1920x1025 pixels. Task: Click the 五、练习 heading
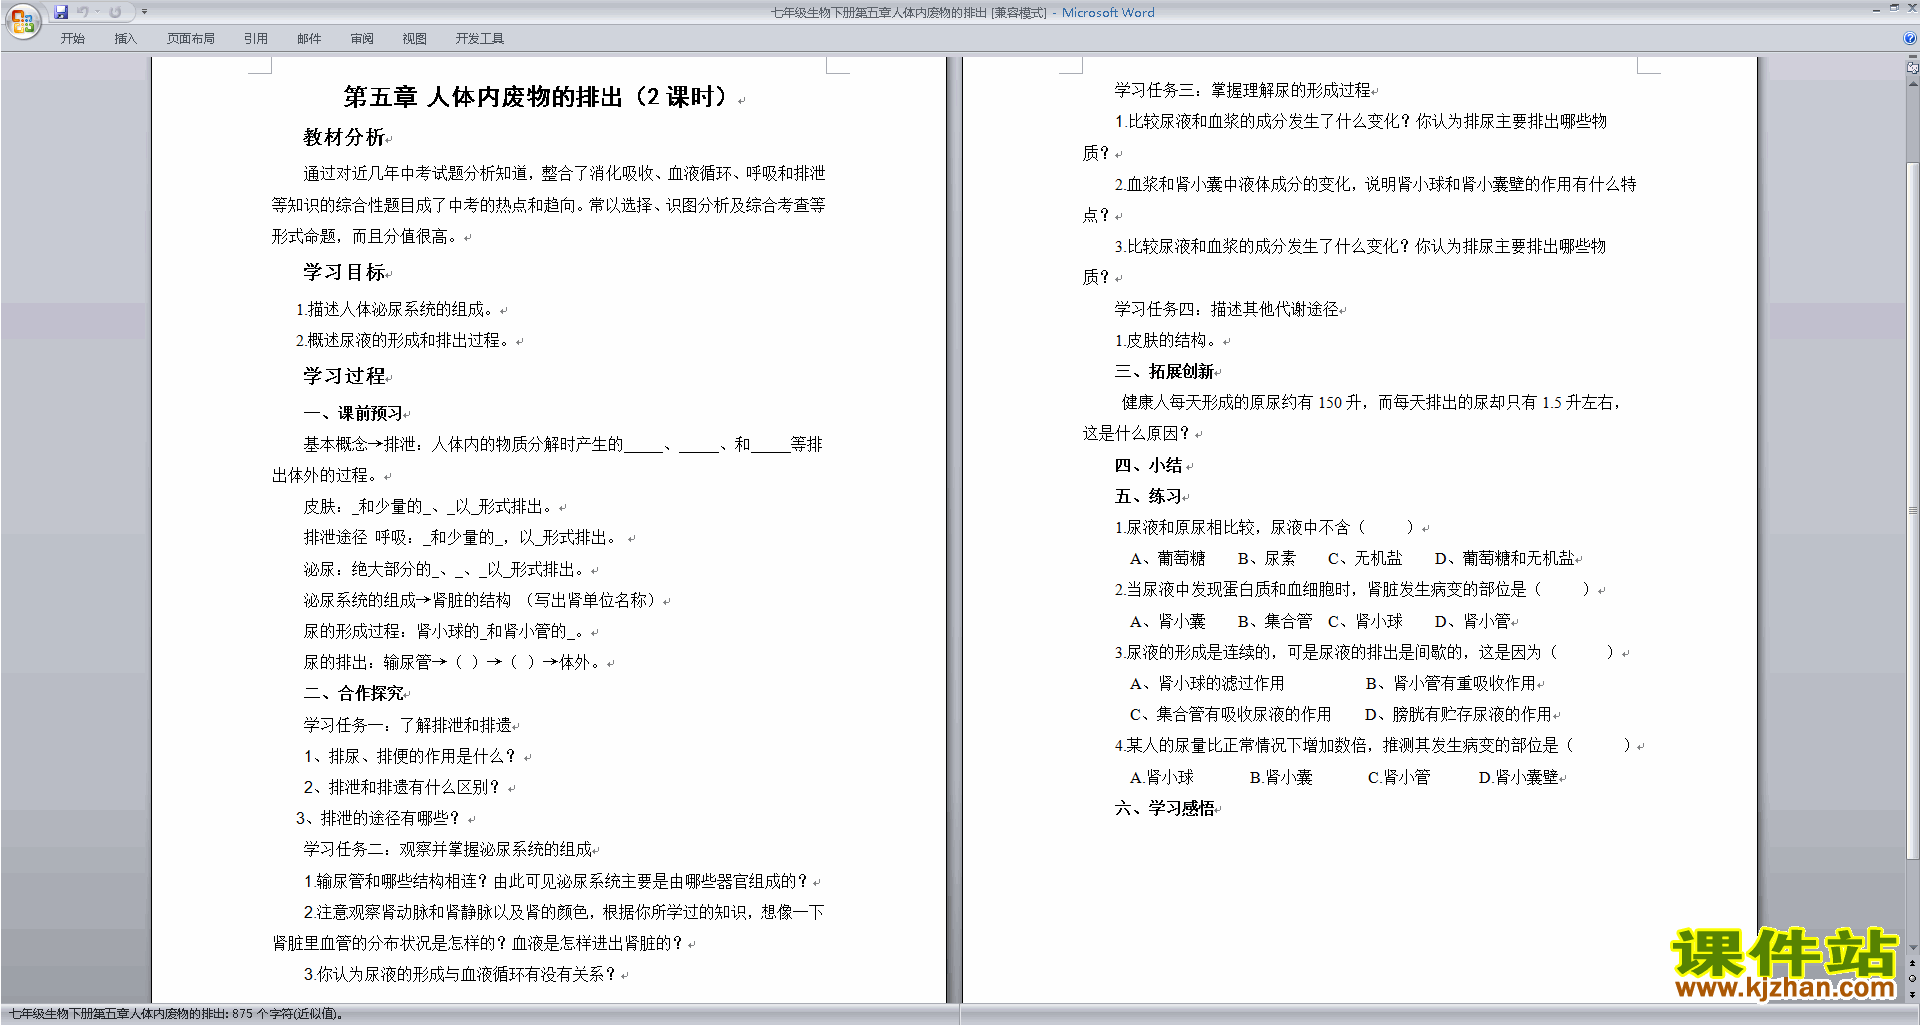click(1149, 496)
